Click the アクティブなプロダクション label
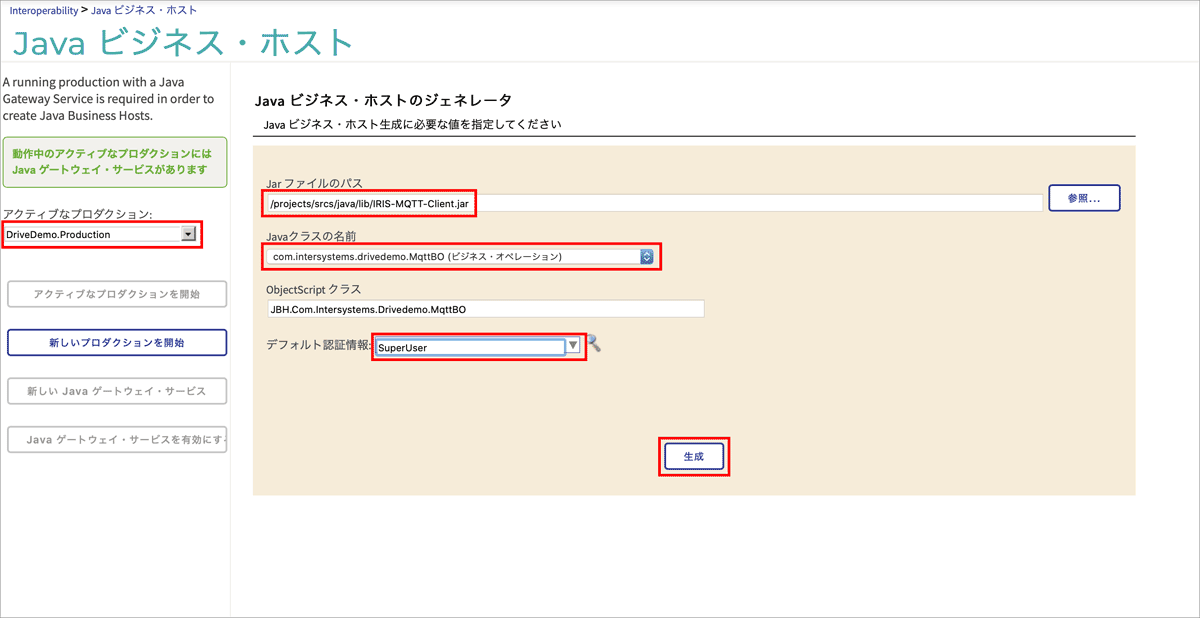The image size is (1200, 618). 77,215
